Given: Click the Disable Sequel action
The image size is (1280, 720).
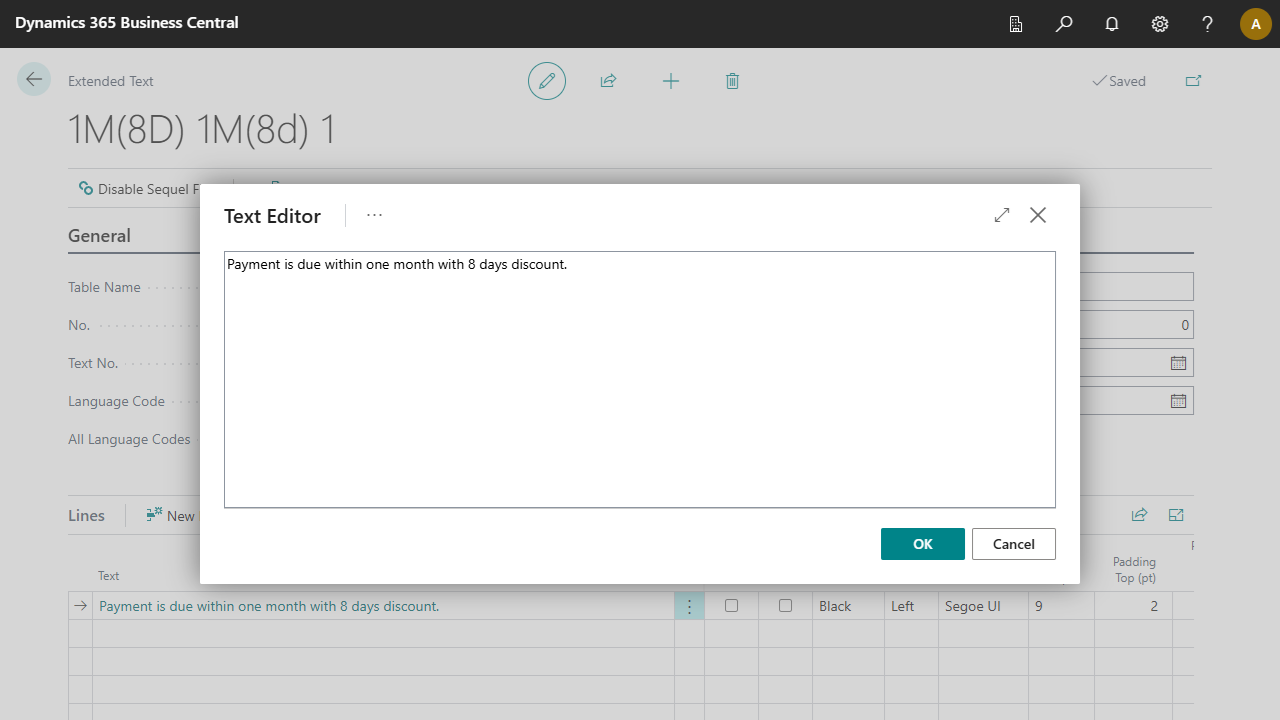Looking at the screenshot, I should pos(139,189).
